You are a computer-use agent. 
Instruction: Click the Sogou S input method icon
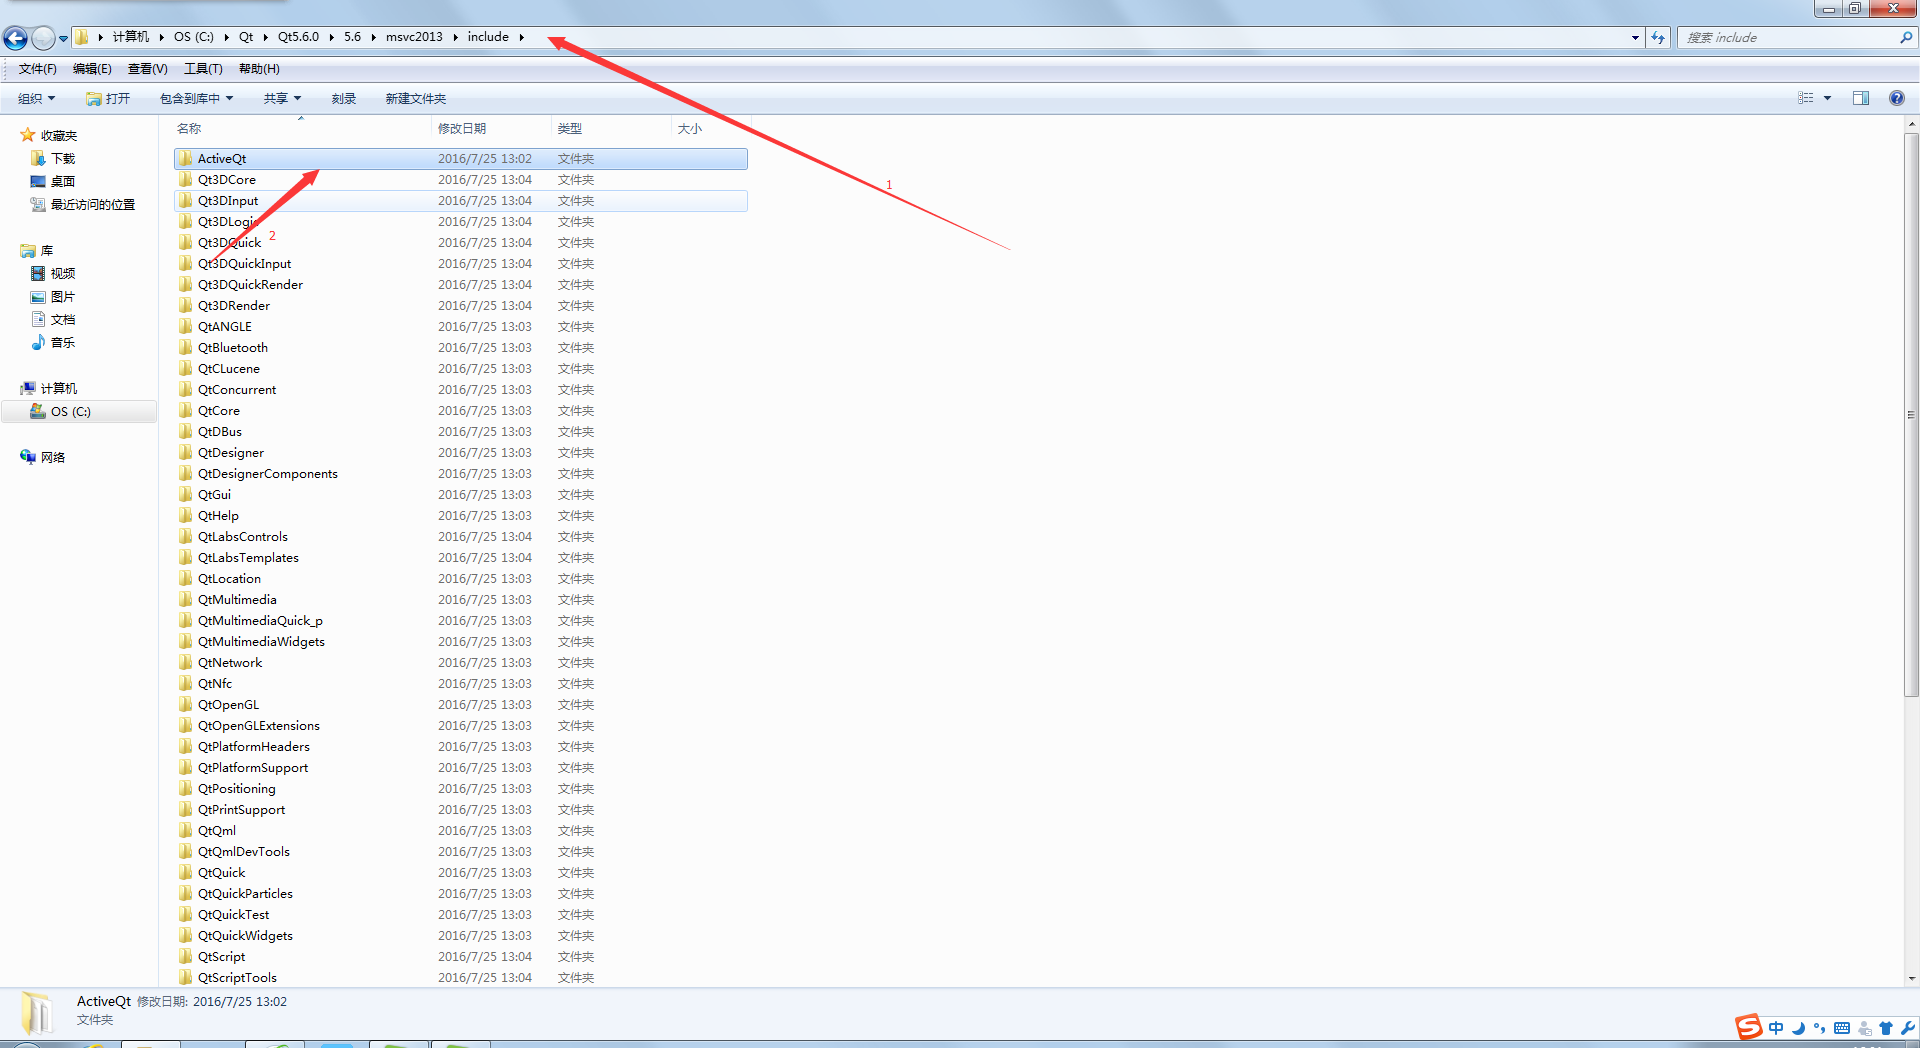pos(1749,1027)
